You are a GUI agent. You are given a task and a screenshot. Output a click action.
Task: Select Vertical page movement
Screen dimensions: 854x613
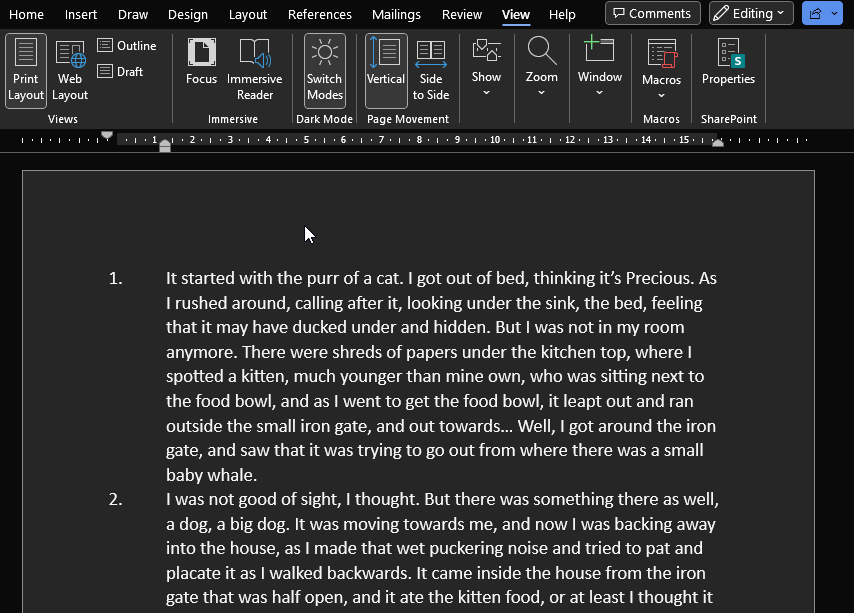pyautogui.click(x=386, y=71)
